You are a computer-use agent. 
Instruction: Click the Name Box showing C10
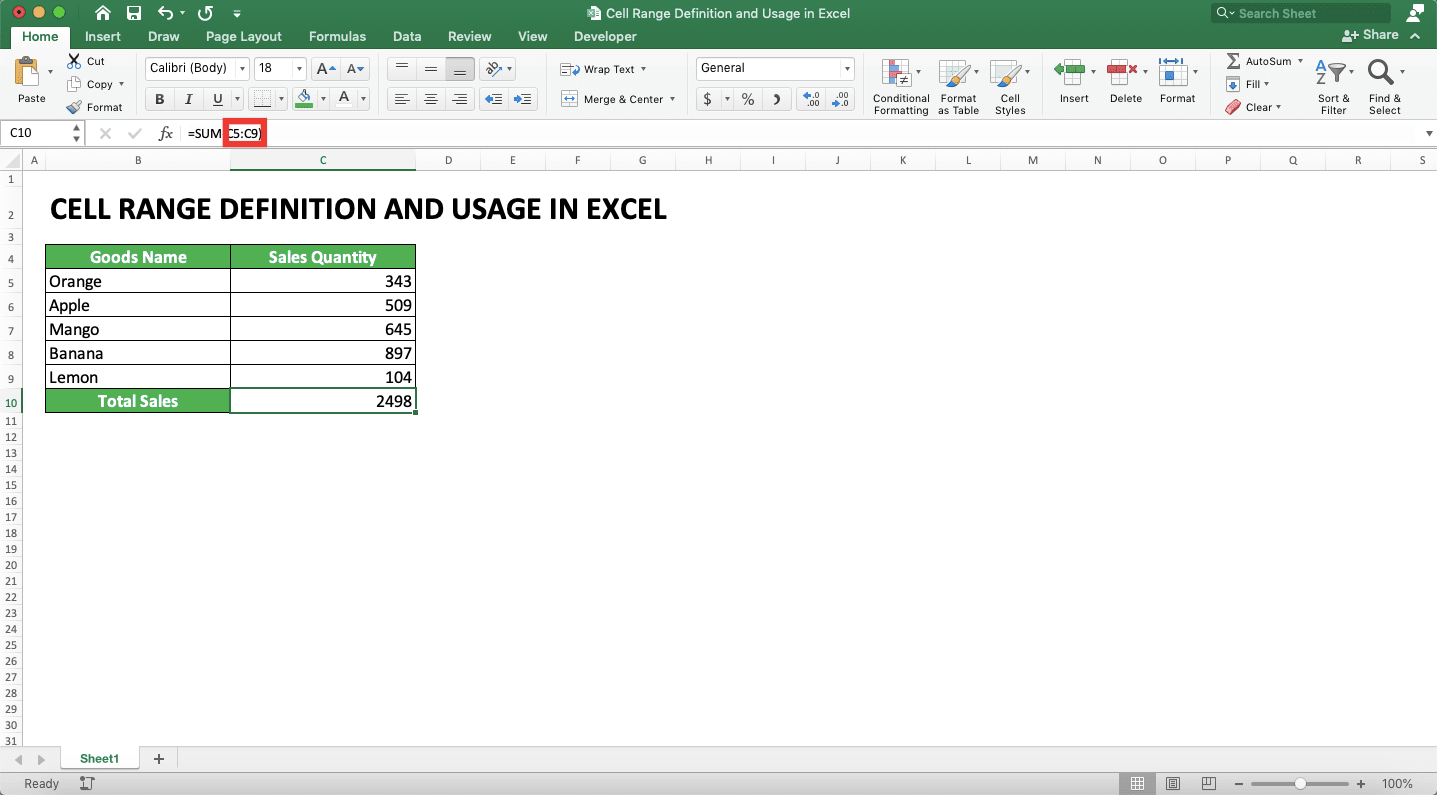43,133
